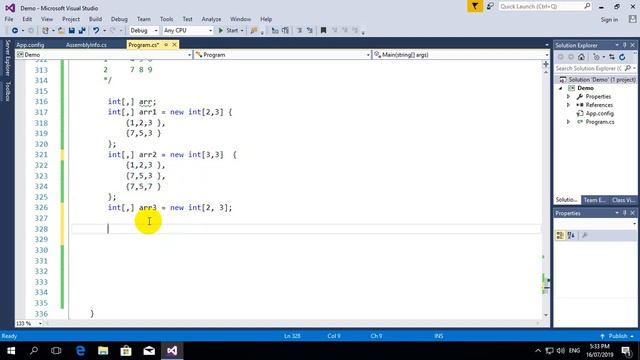This screenshot has height=360, width=640.
Task: Expand the Properties node in Solution Explorer
Action: (x=568, y=97)
